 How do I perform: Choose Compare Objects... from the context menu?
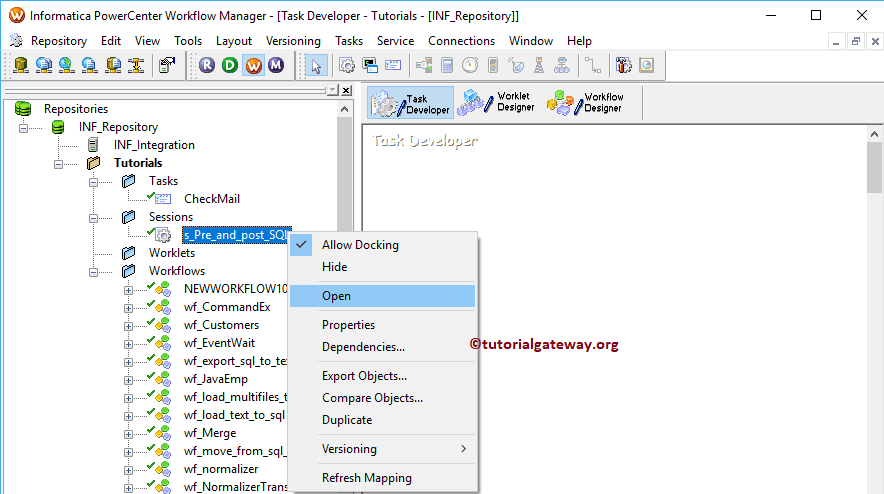click(383, 398)
